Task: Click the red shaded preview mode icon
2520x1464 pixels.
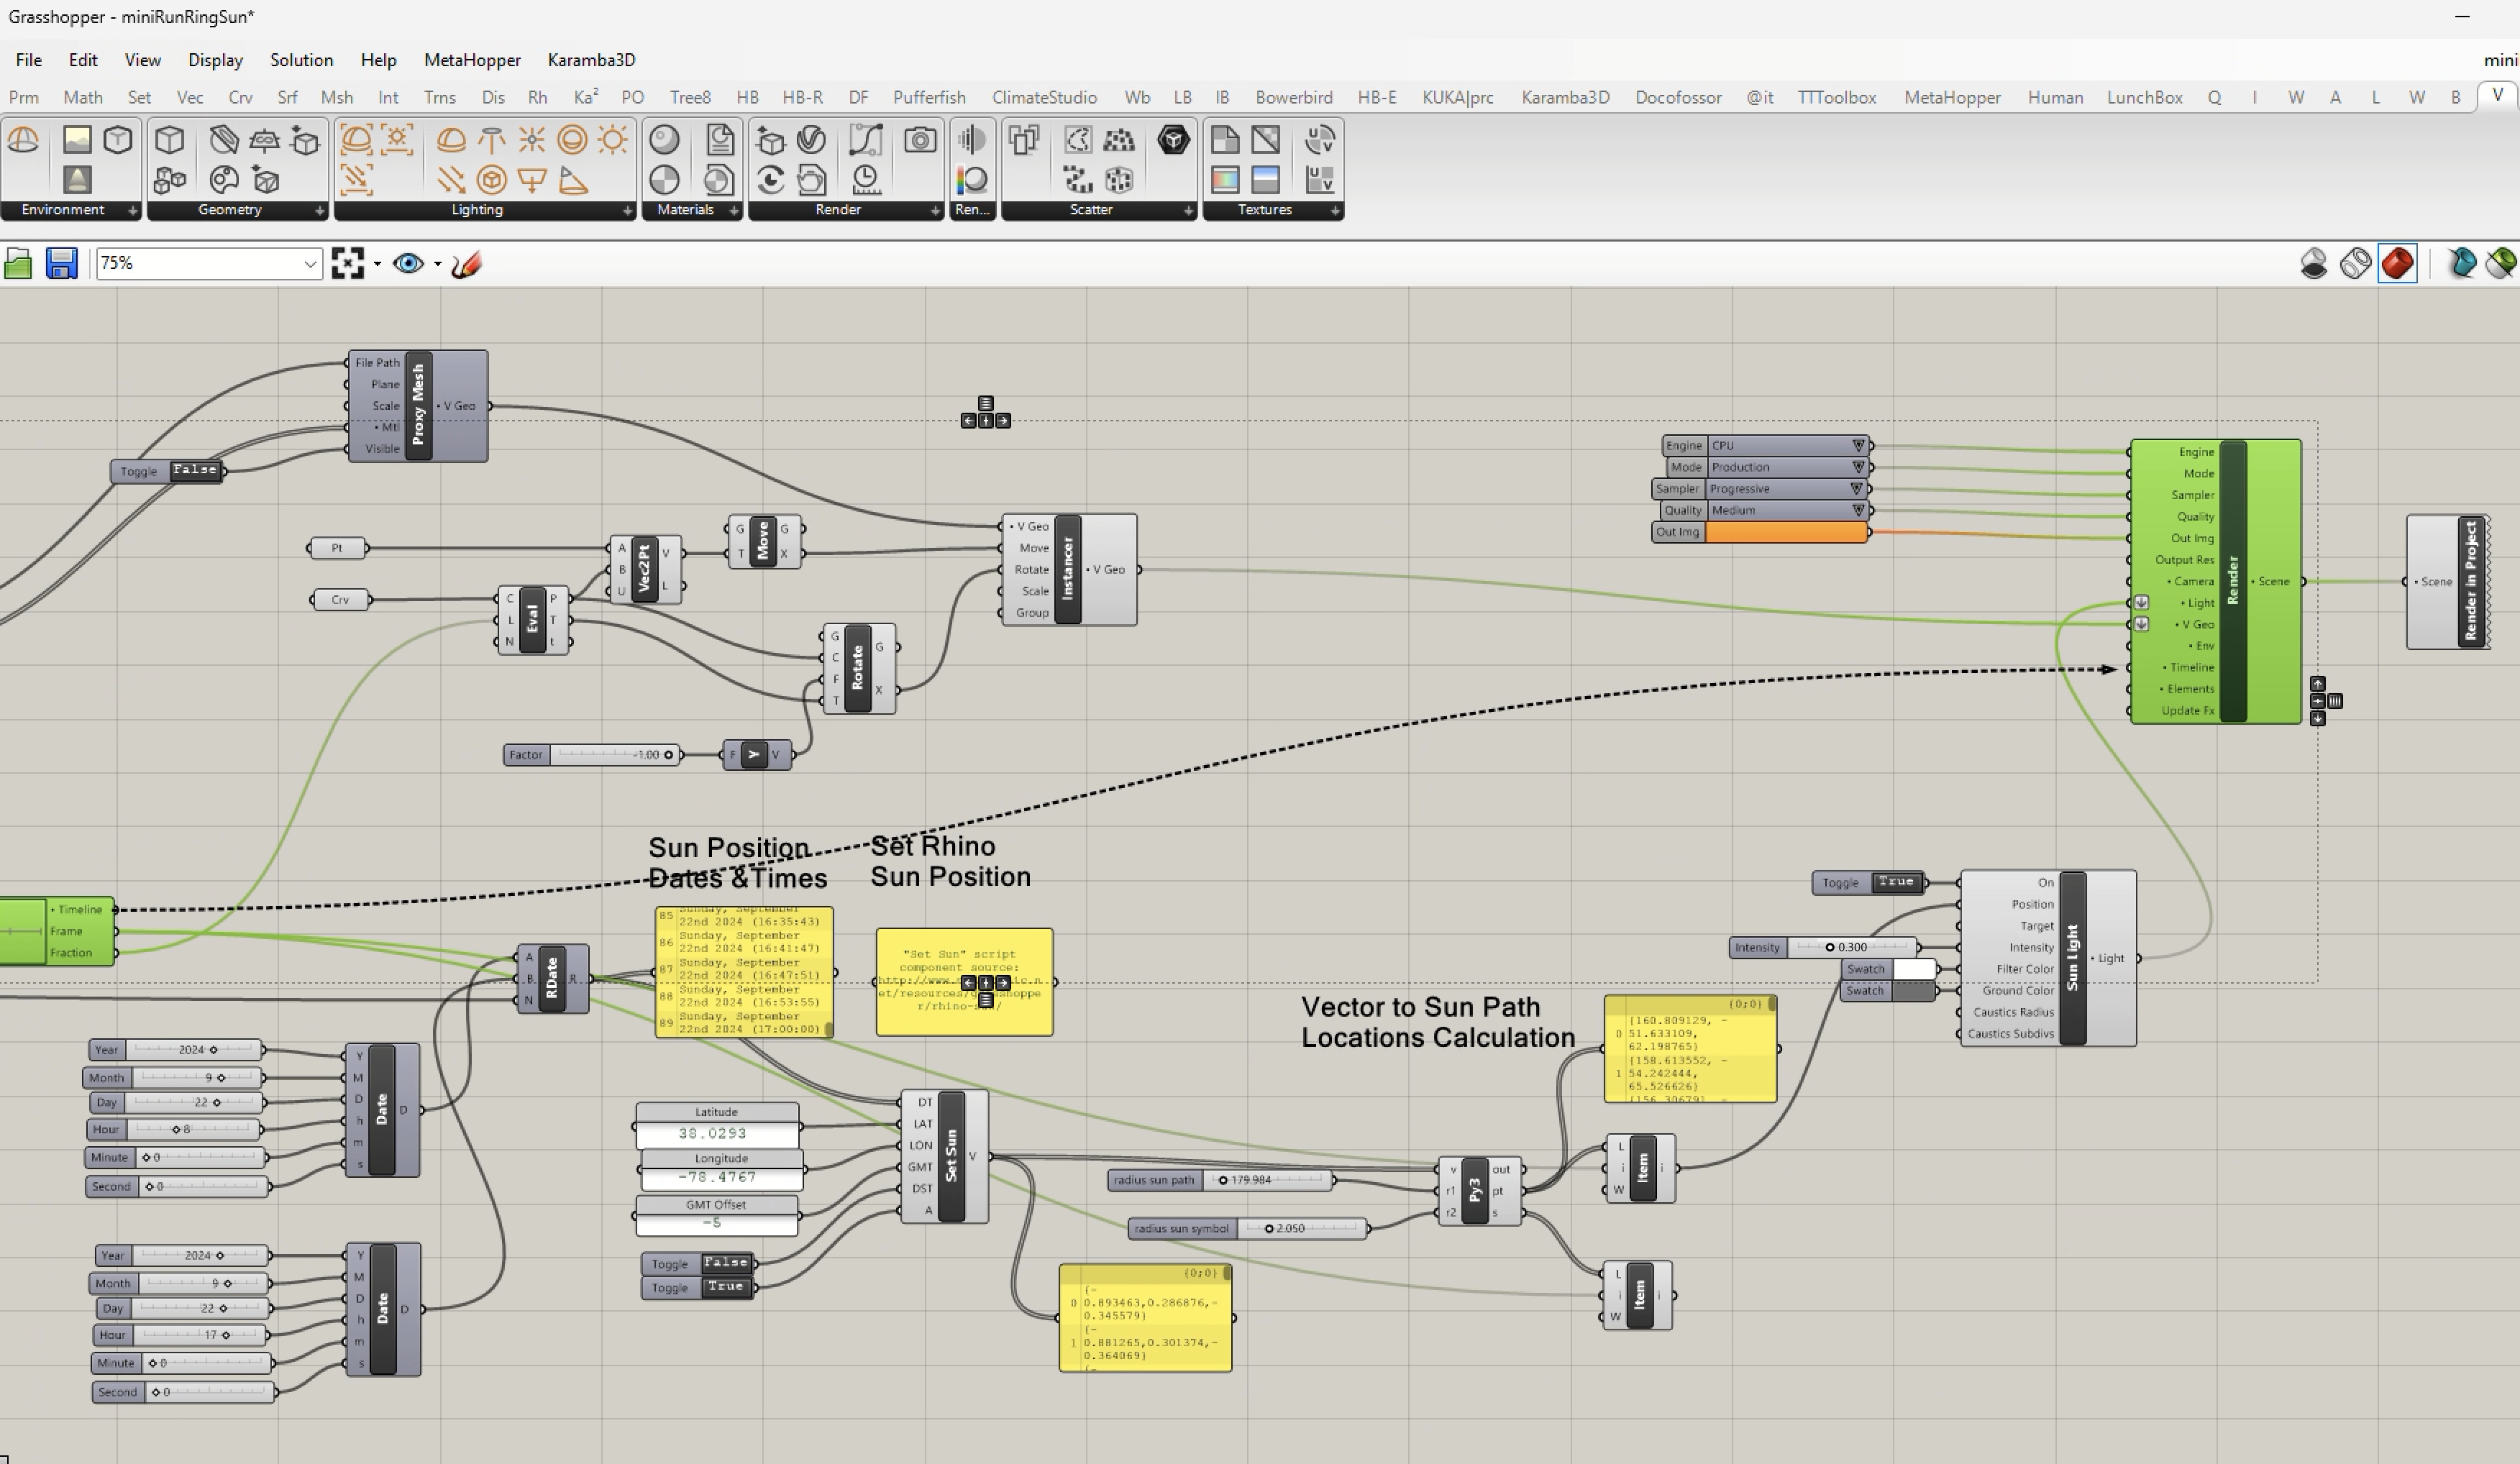Action: (x=2397, y=264)
